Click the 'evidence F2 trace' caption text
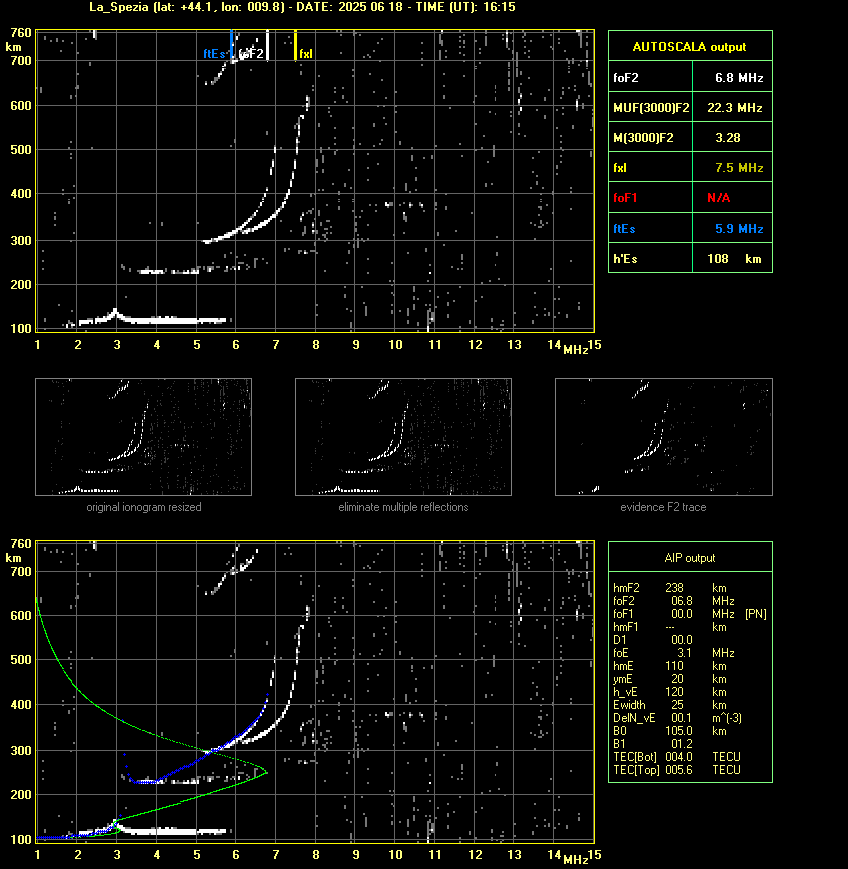 point(663,507)
